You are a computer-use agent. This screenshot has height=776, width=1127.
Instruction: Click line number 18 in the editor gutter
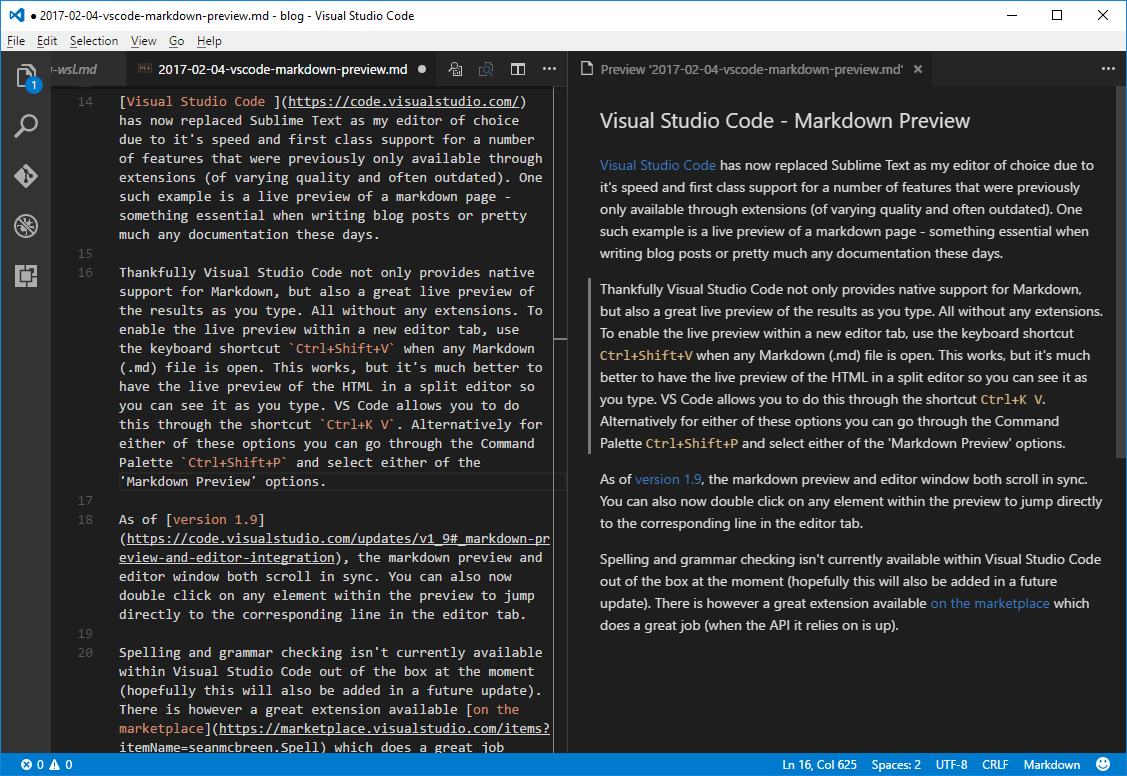(x=86, y=519)
